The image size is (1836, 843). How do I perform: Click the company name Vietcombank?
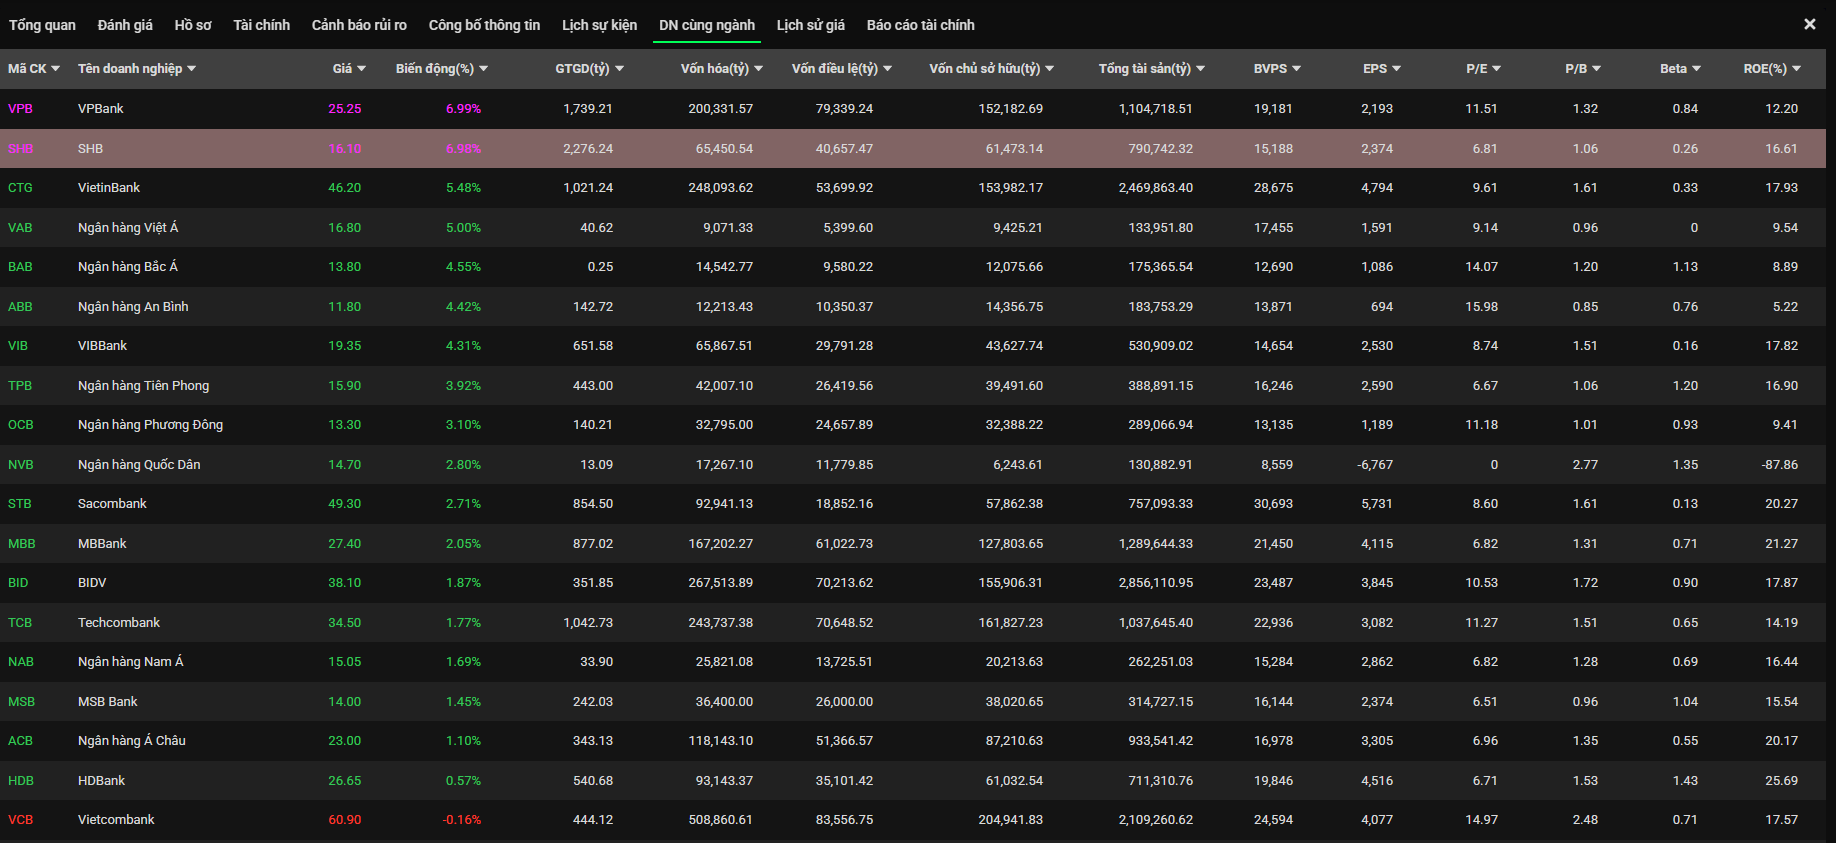tap(116, 820)
